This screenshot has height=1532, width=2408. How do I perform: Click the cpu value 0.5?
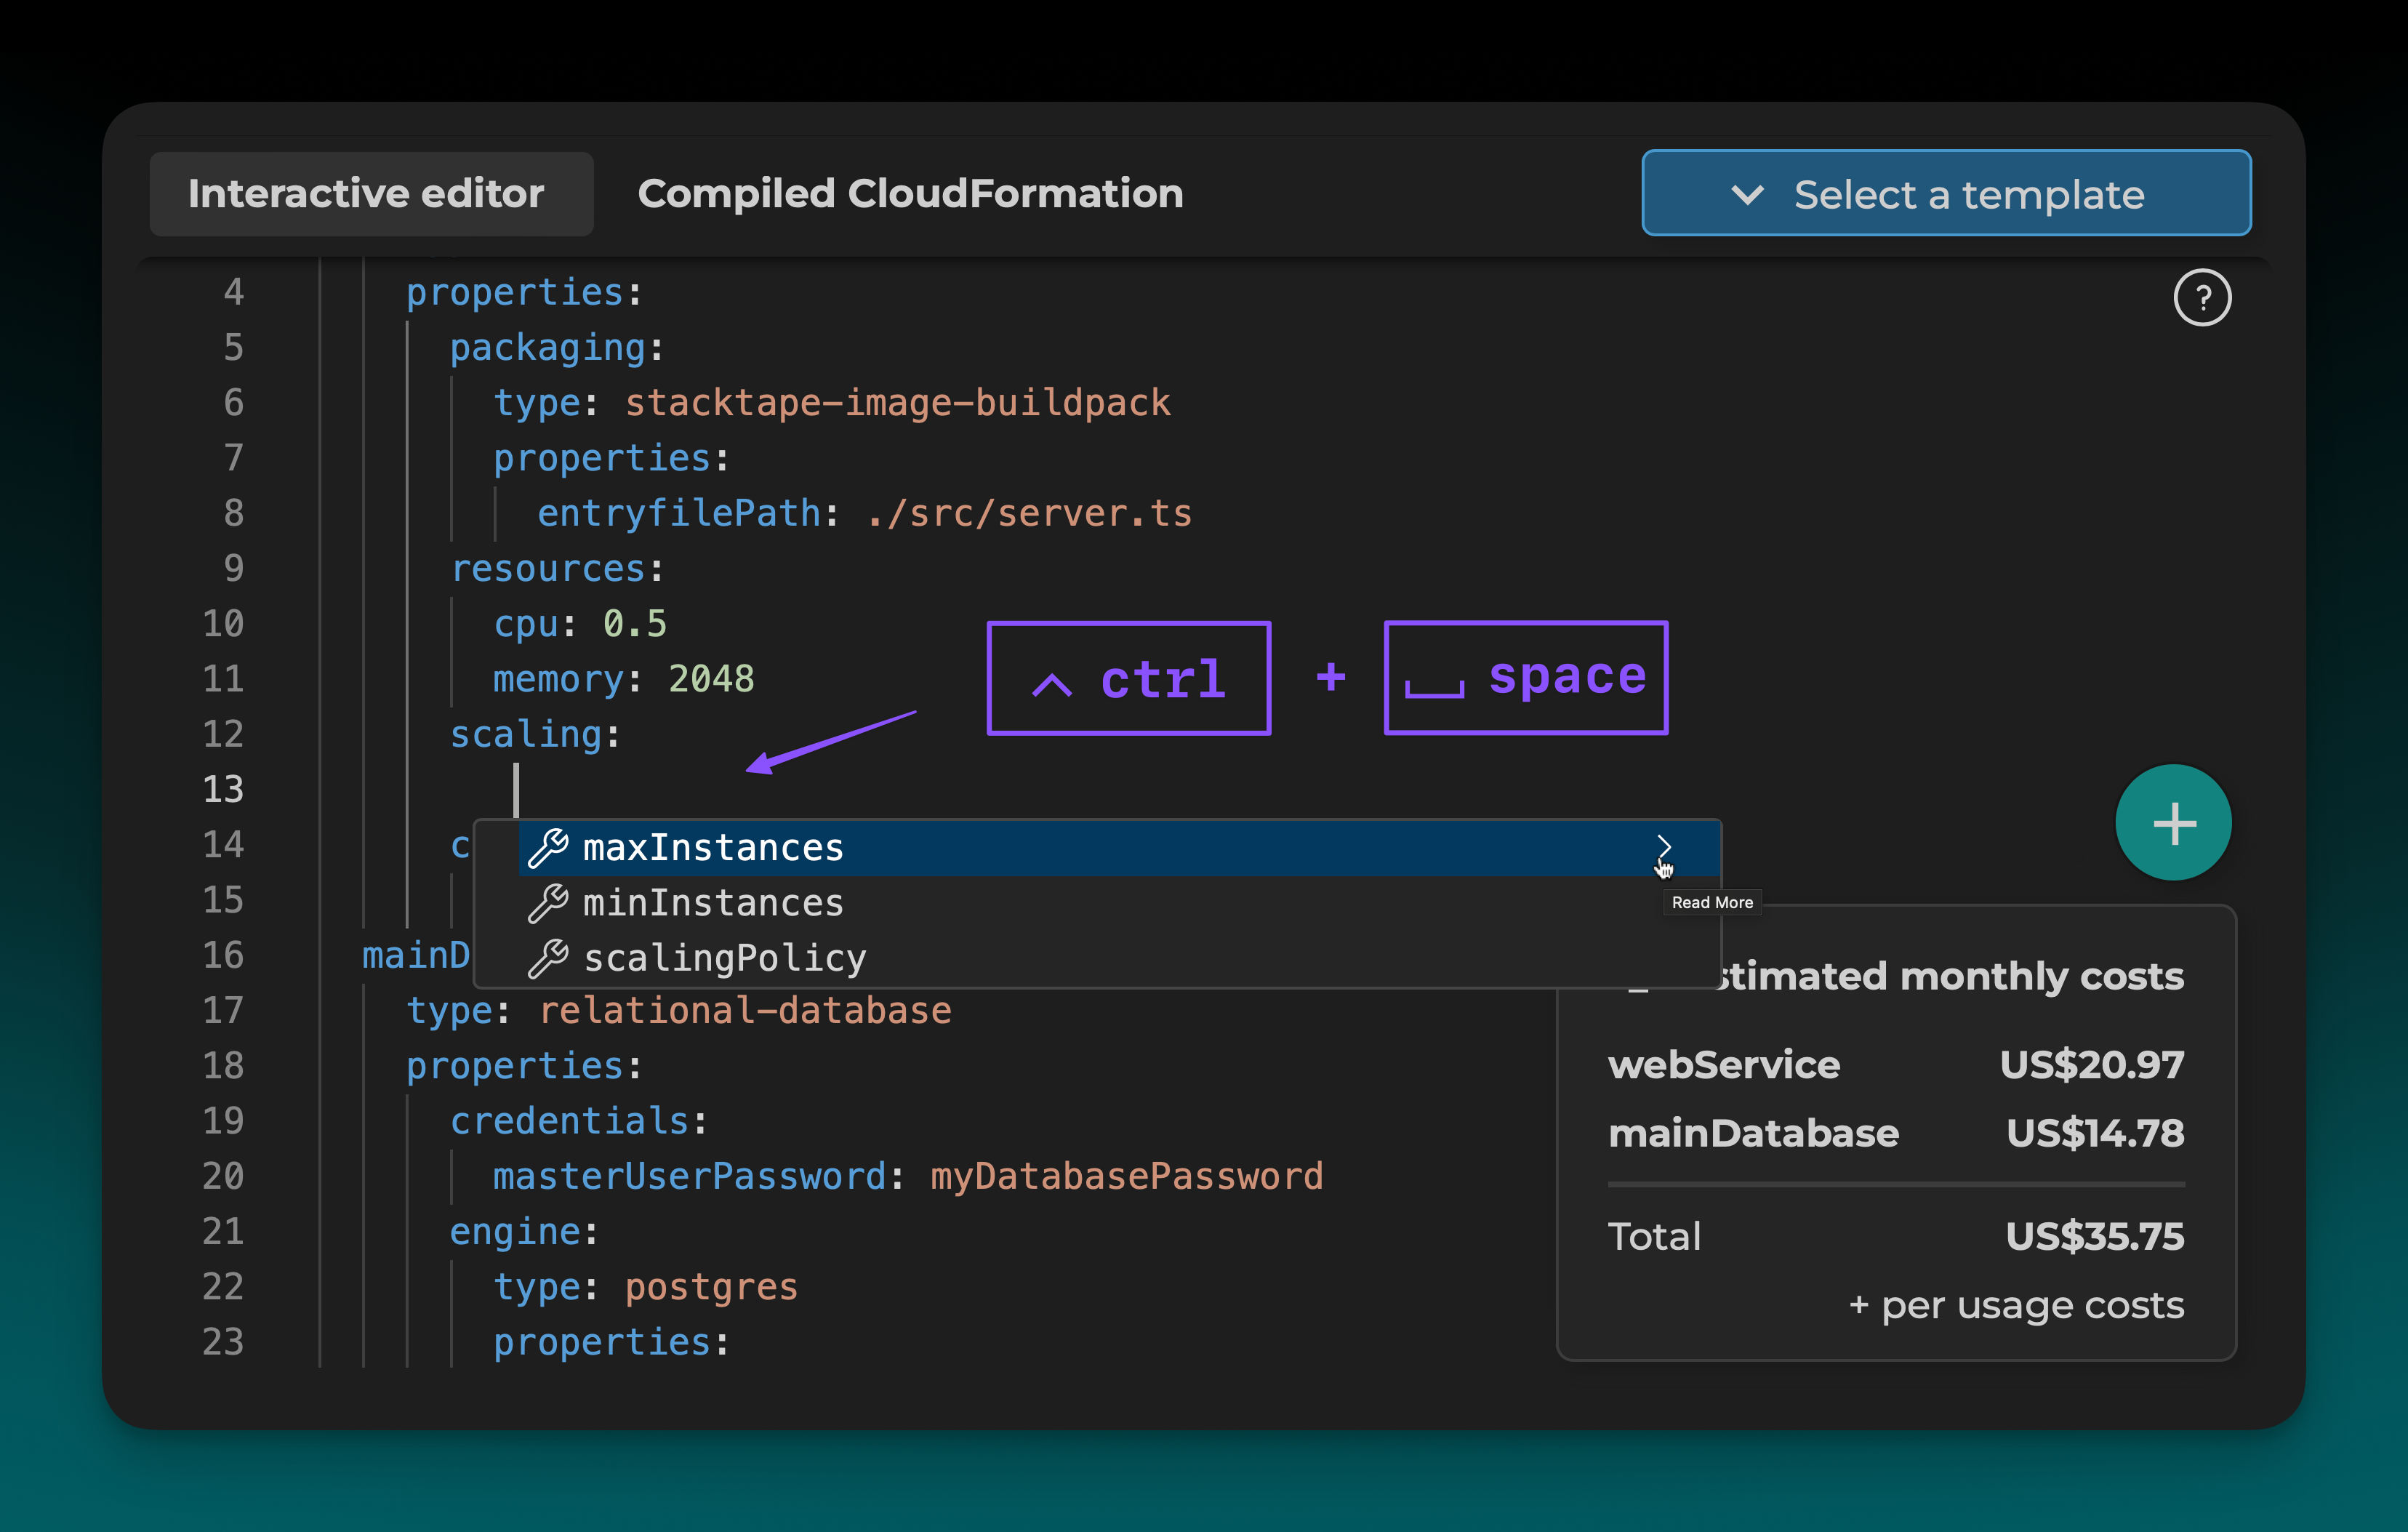tap(634, 624)
